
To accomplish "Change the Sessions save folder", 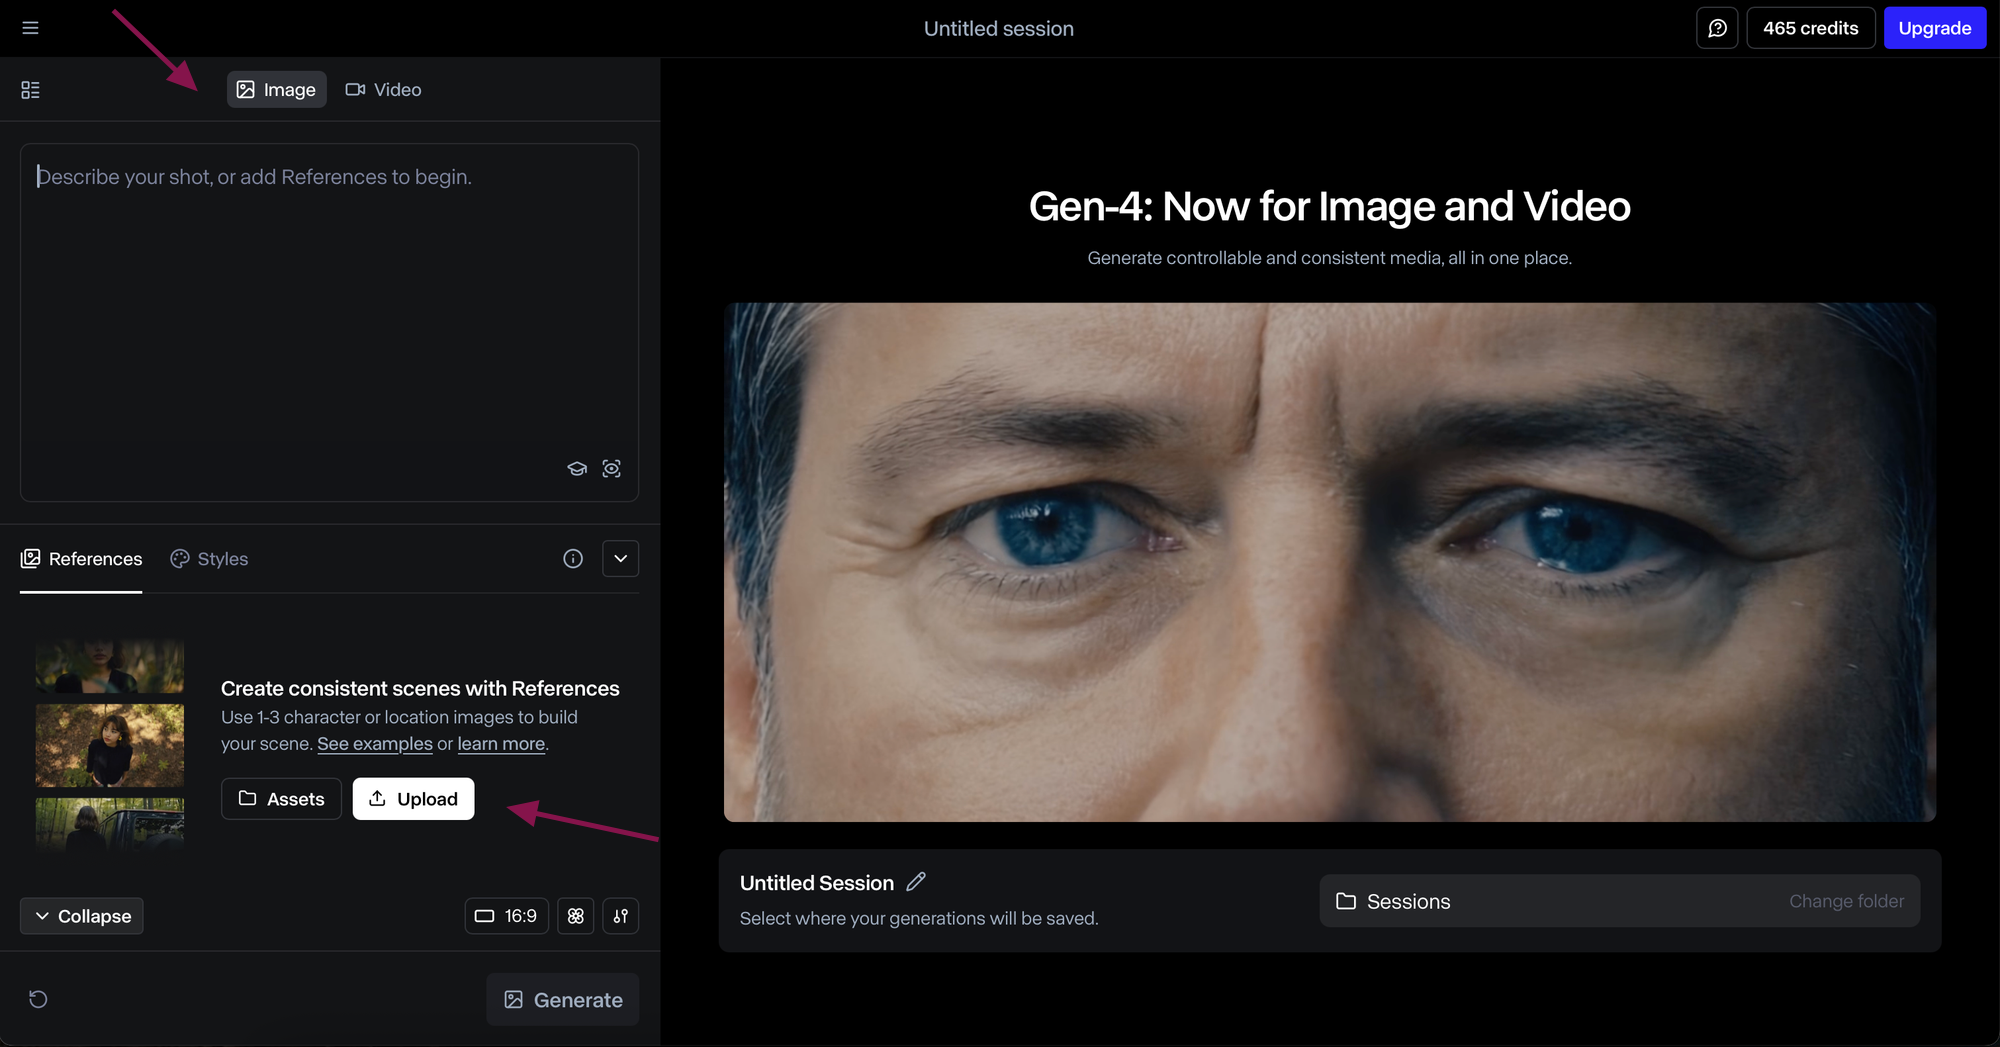I will 1846,901.
